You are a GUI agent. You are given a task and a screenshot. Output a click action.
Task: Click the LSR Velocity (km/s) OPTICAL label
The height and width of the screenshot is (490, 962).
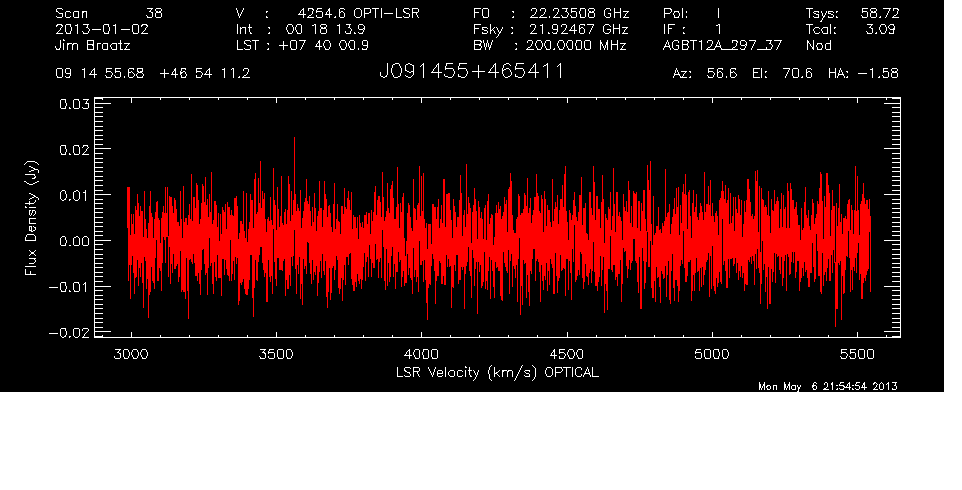pos(497,373)
